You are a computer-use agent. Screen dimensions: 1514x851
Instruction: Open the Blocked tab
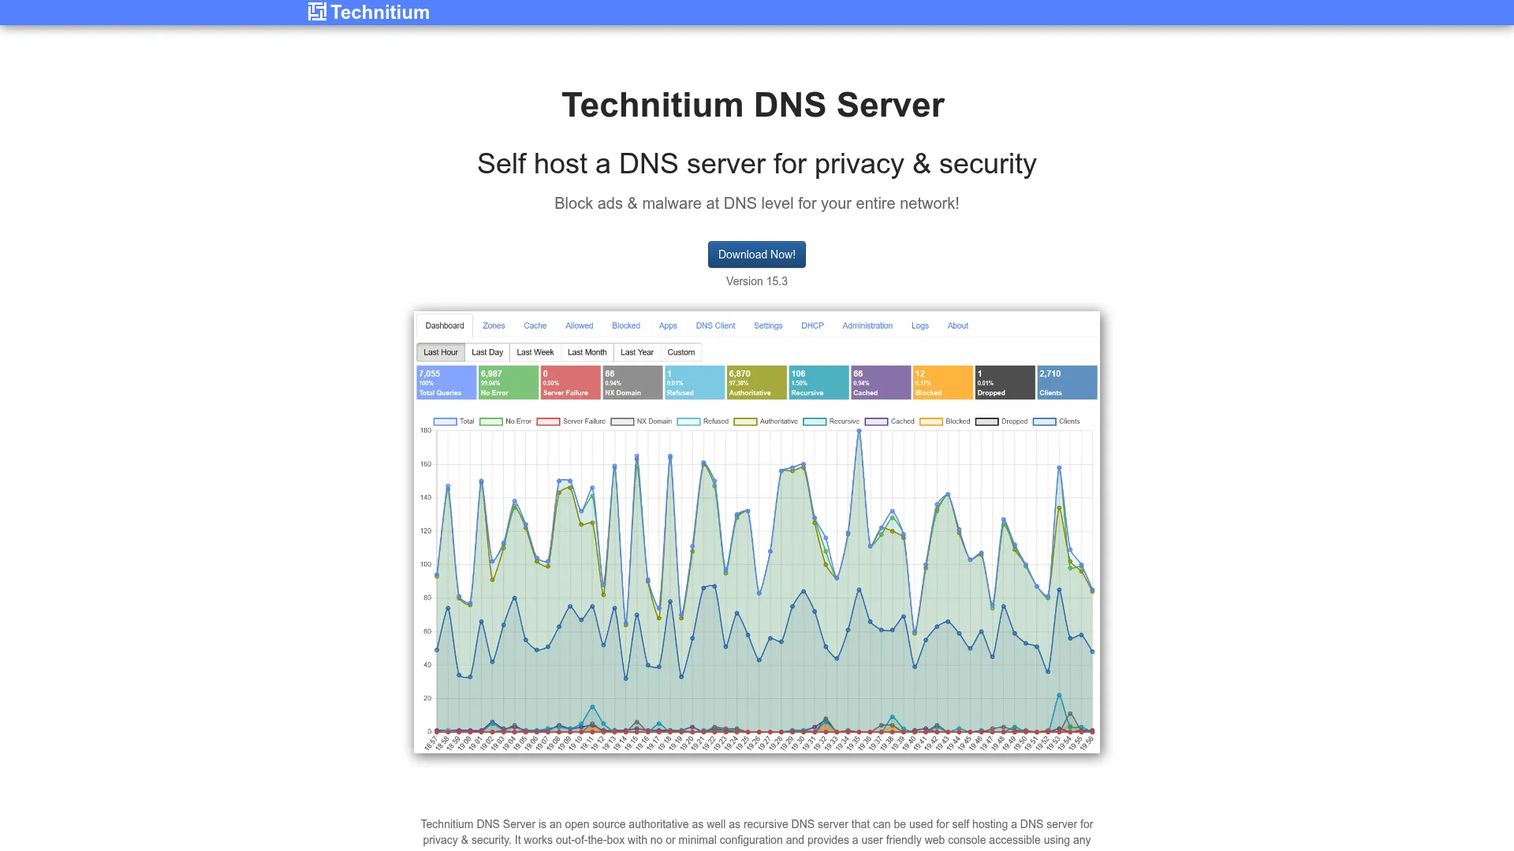point(626,326)
